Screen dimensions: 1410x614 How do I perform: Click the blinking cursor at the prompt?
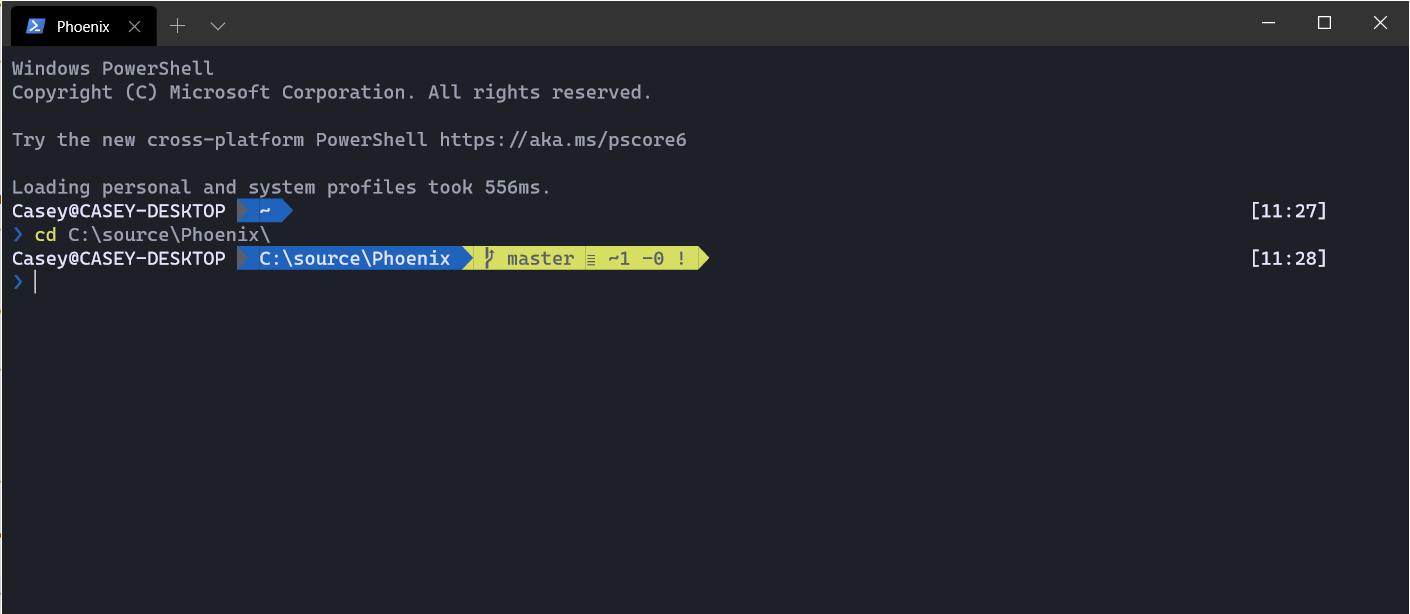coord(36,282)
